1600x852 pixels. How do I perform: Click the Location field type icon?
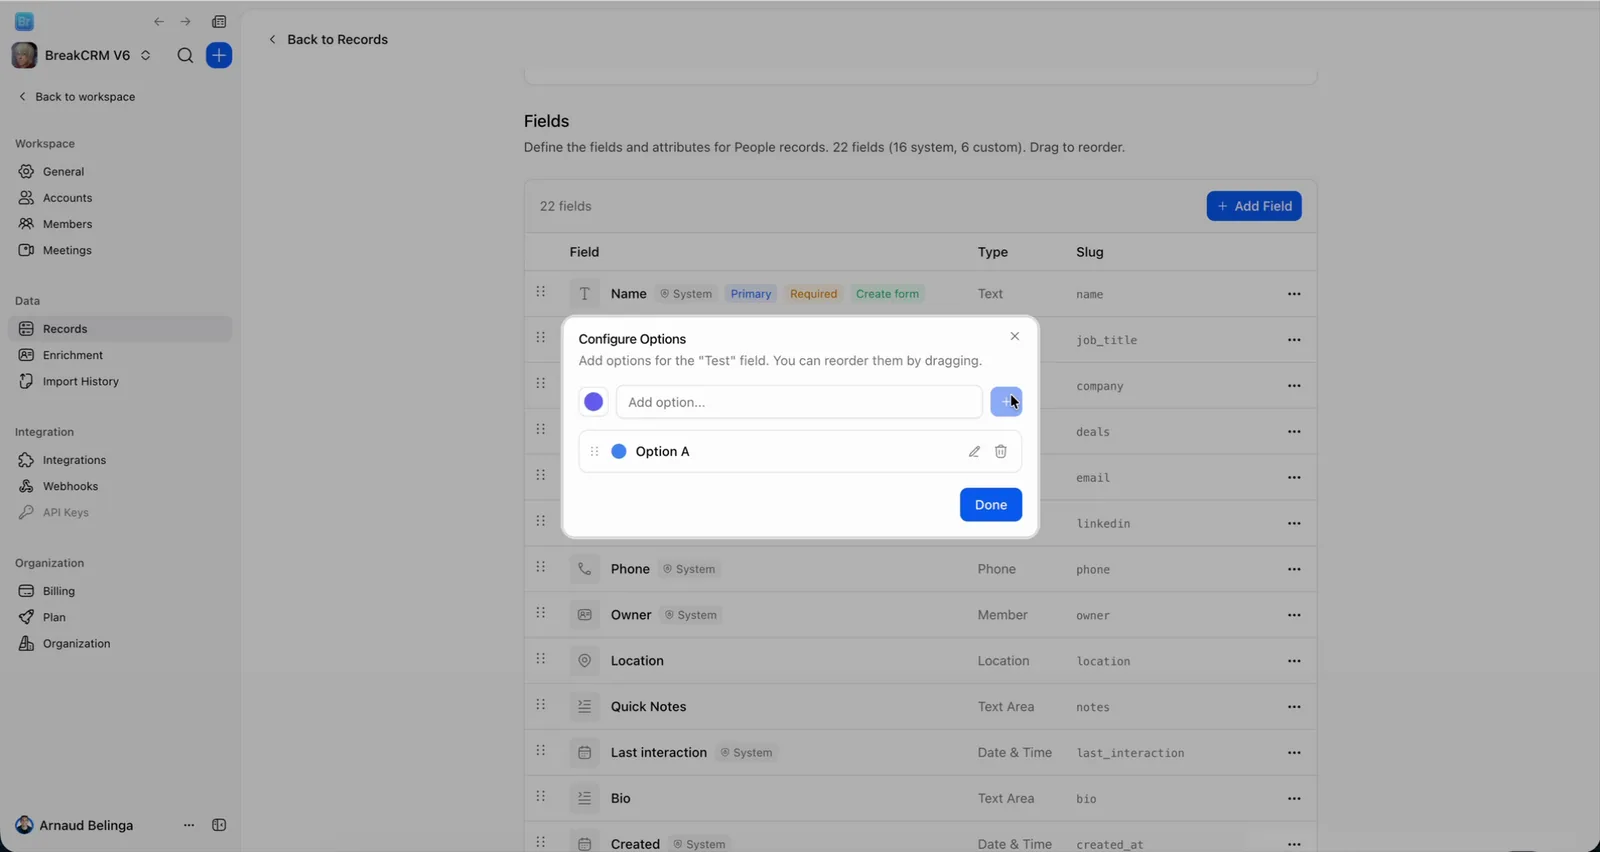[x=585, y=661]
